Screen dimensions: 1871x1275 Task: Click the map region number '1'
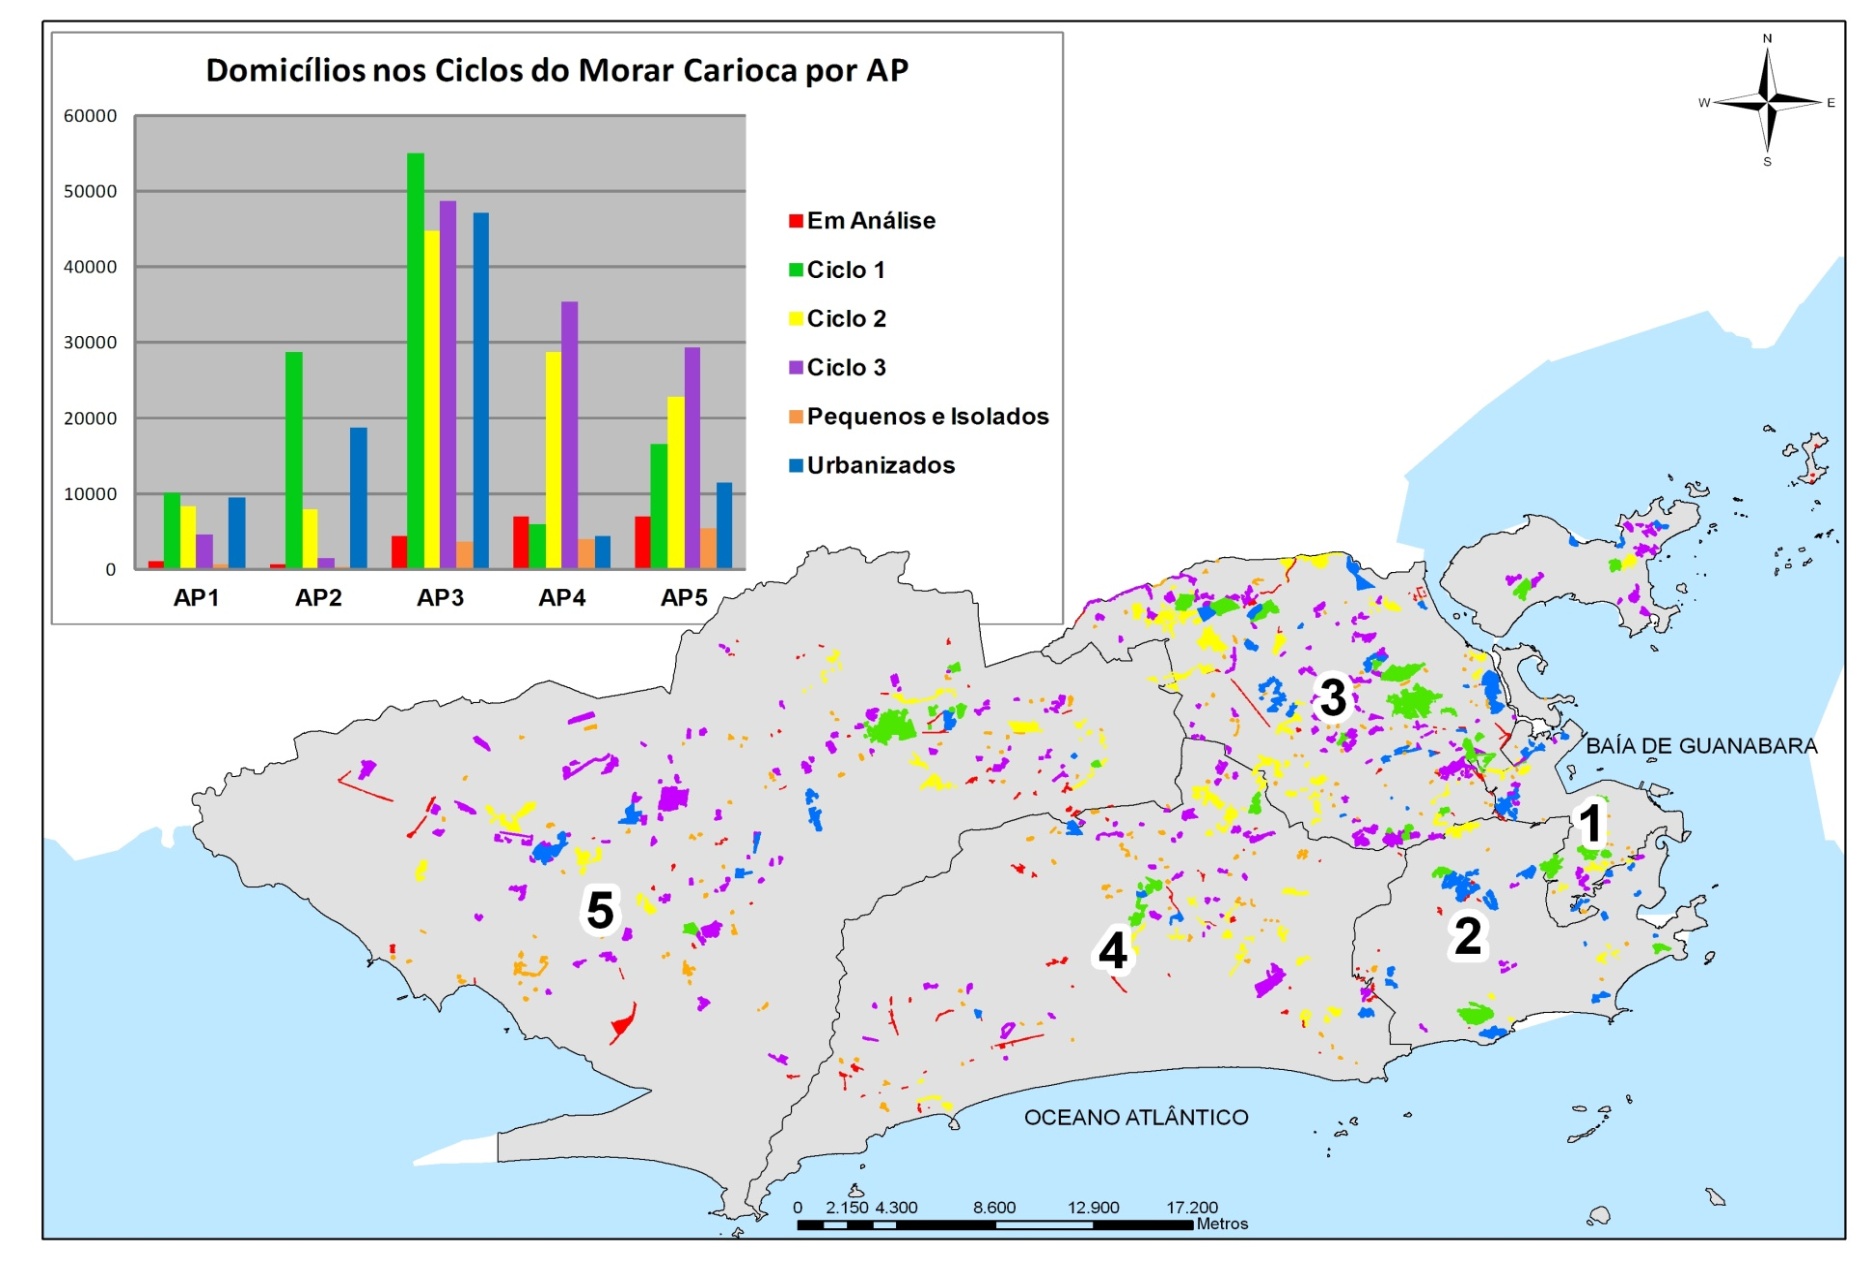point(1591,824)
